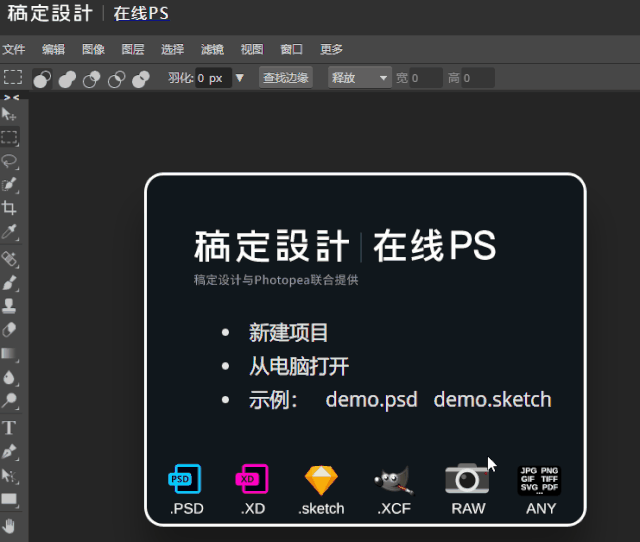Screen dimensions: 640x542
Task: Click the 羽化 px input field
Action: click(212, 78)
